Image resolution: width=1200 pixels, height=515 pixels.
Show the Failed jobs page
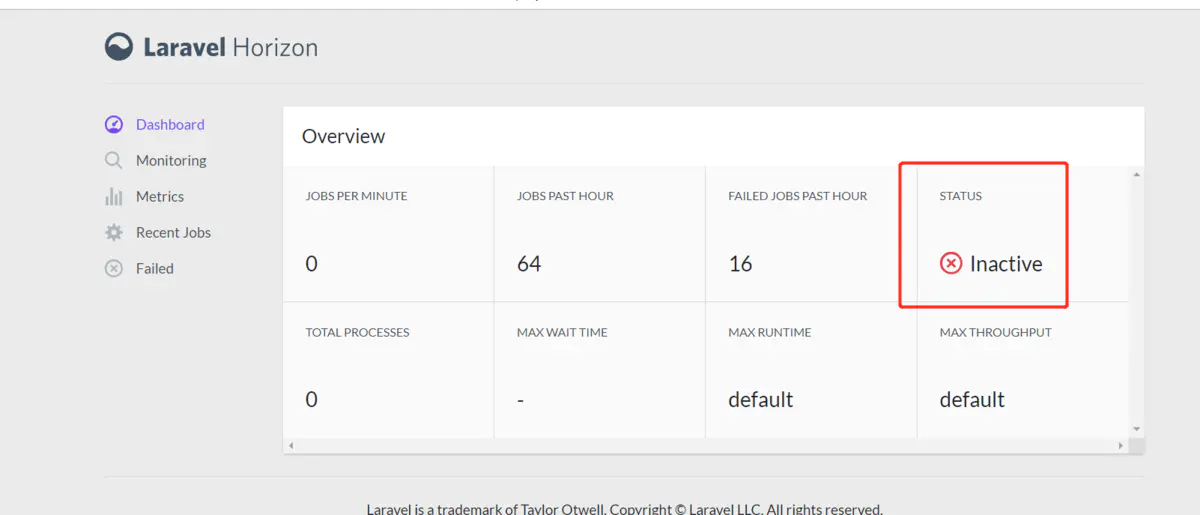155,268
